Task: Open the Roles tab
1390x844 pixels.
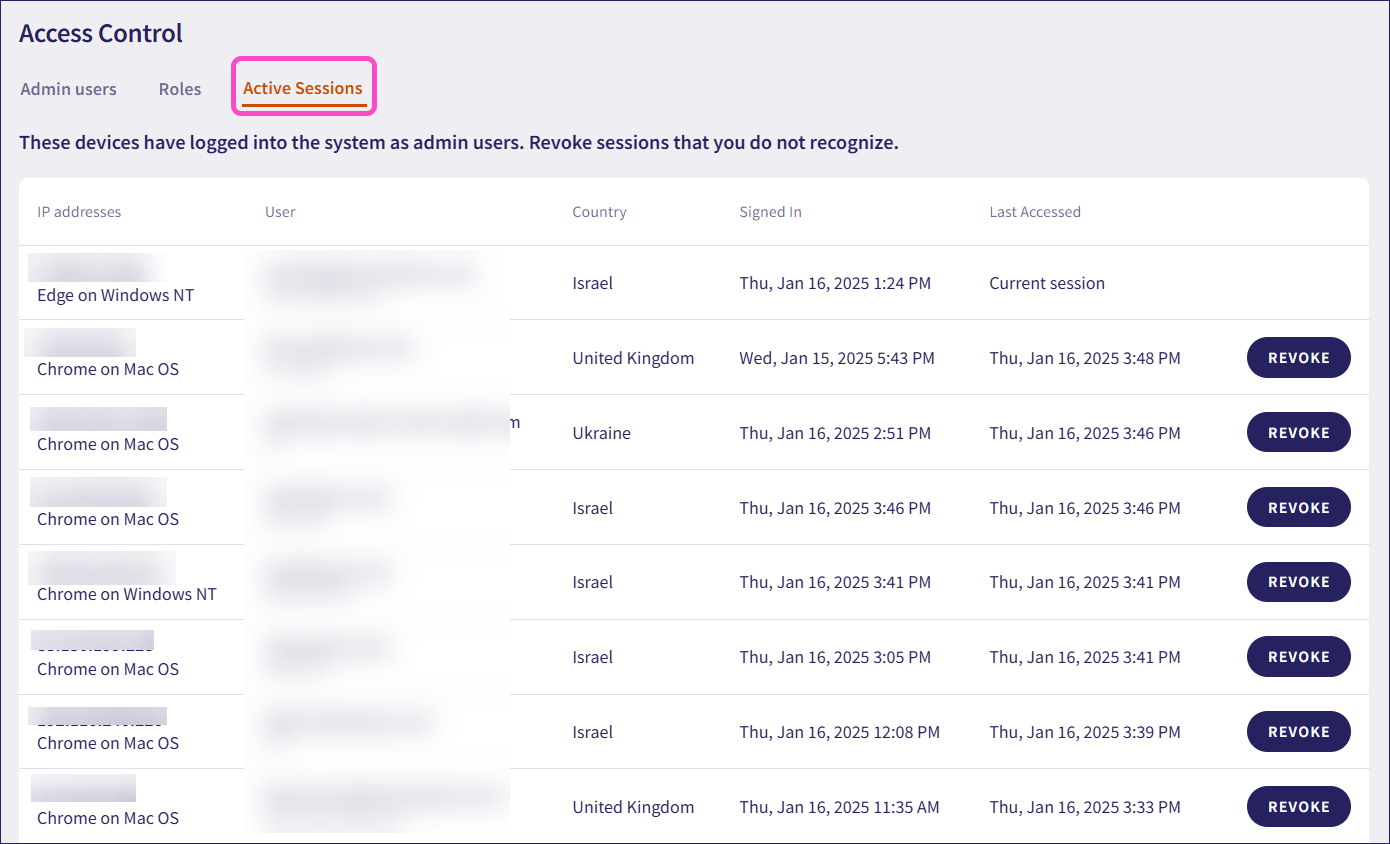Action: pyautogui.click(x=180, y=89)
